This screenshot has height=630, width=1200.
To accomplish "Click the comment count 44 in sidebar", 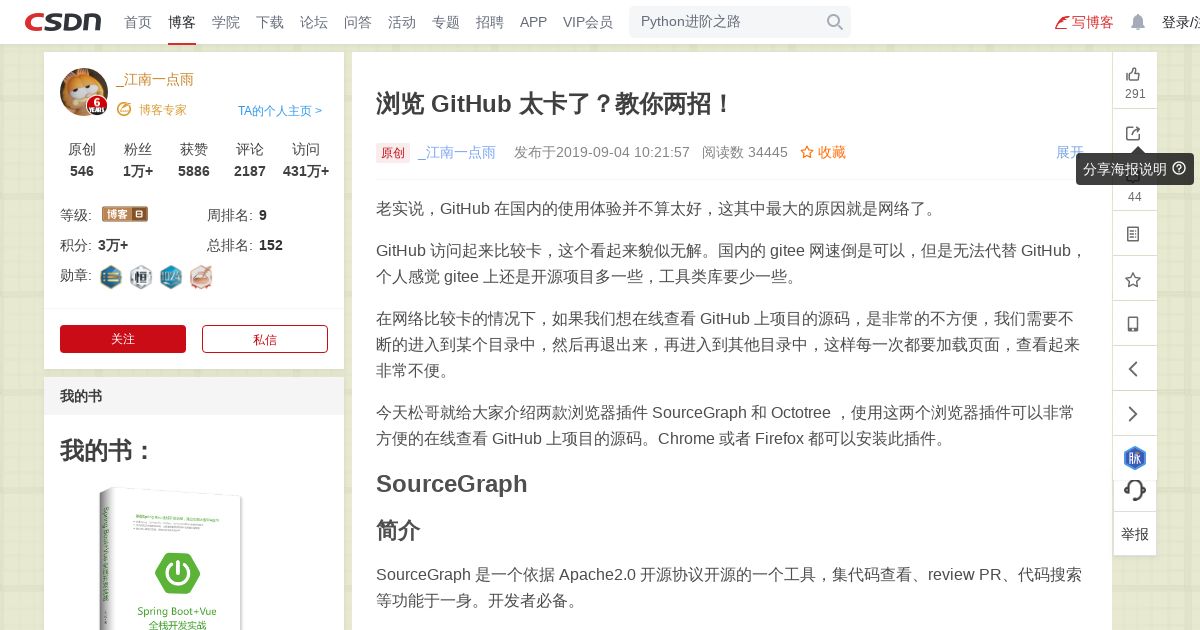I will tap(1135, 197).
